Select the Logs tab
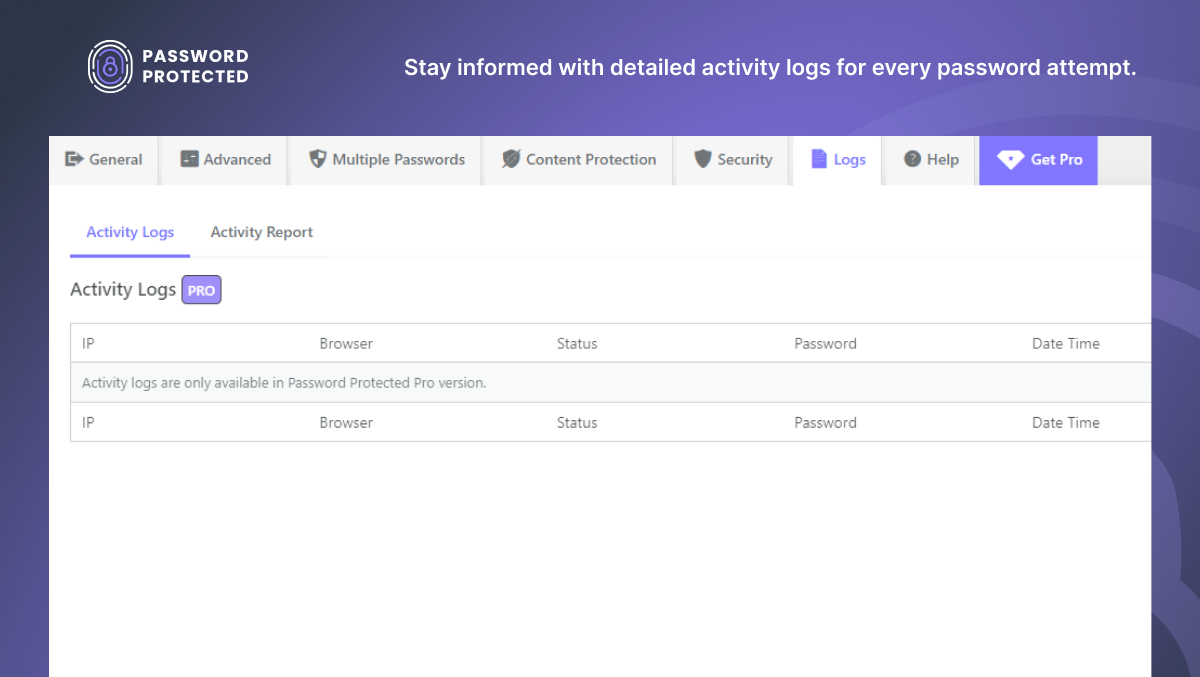 point(838,160)
